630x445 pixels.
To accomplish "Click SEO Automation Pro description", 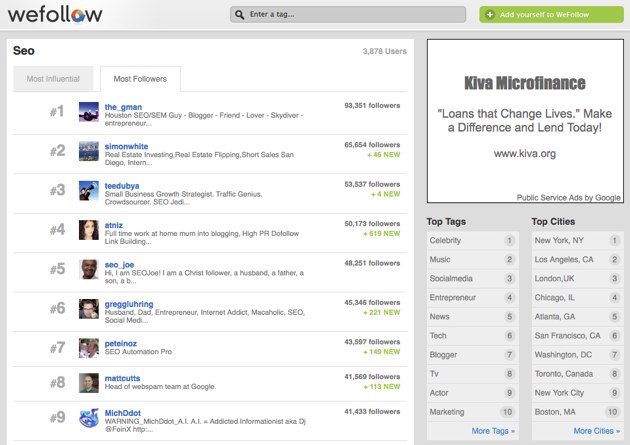I will (138, 352).
